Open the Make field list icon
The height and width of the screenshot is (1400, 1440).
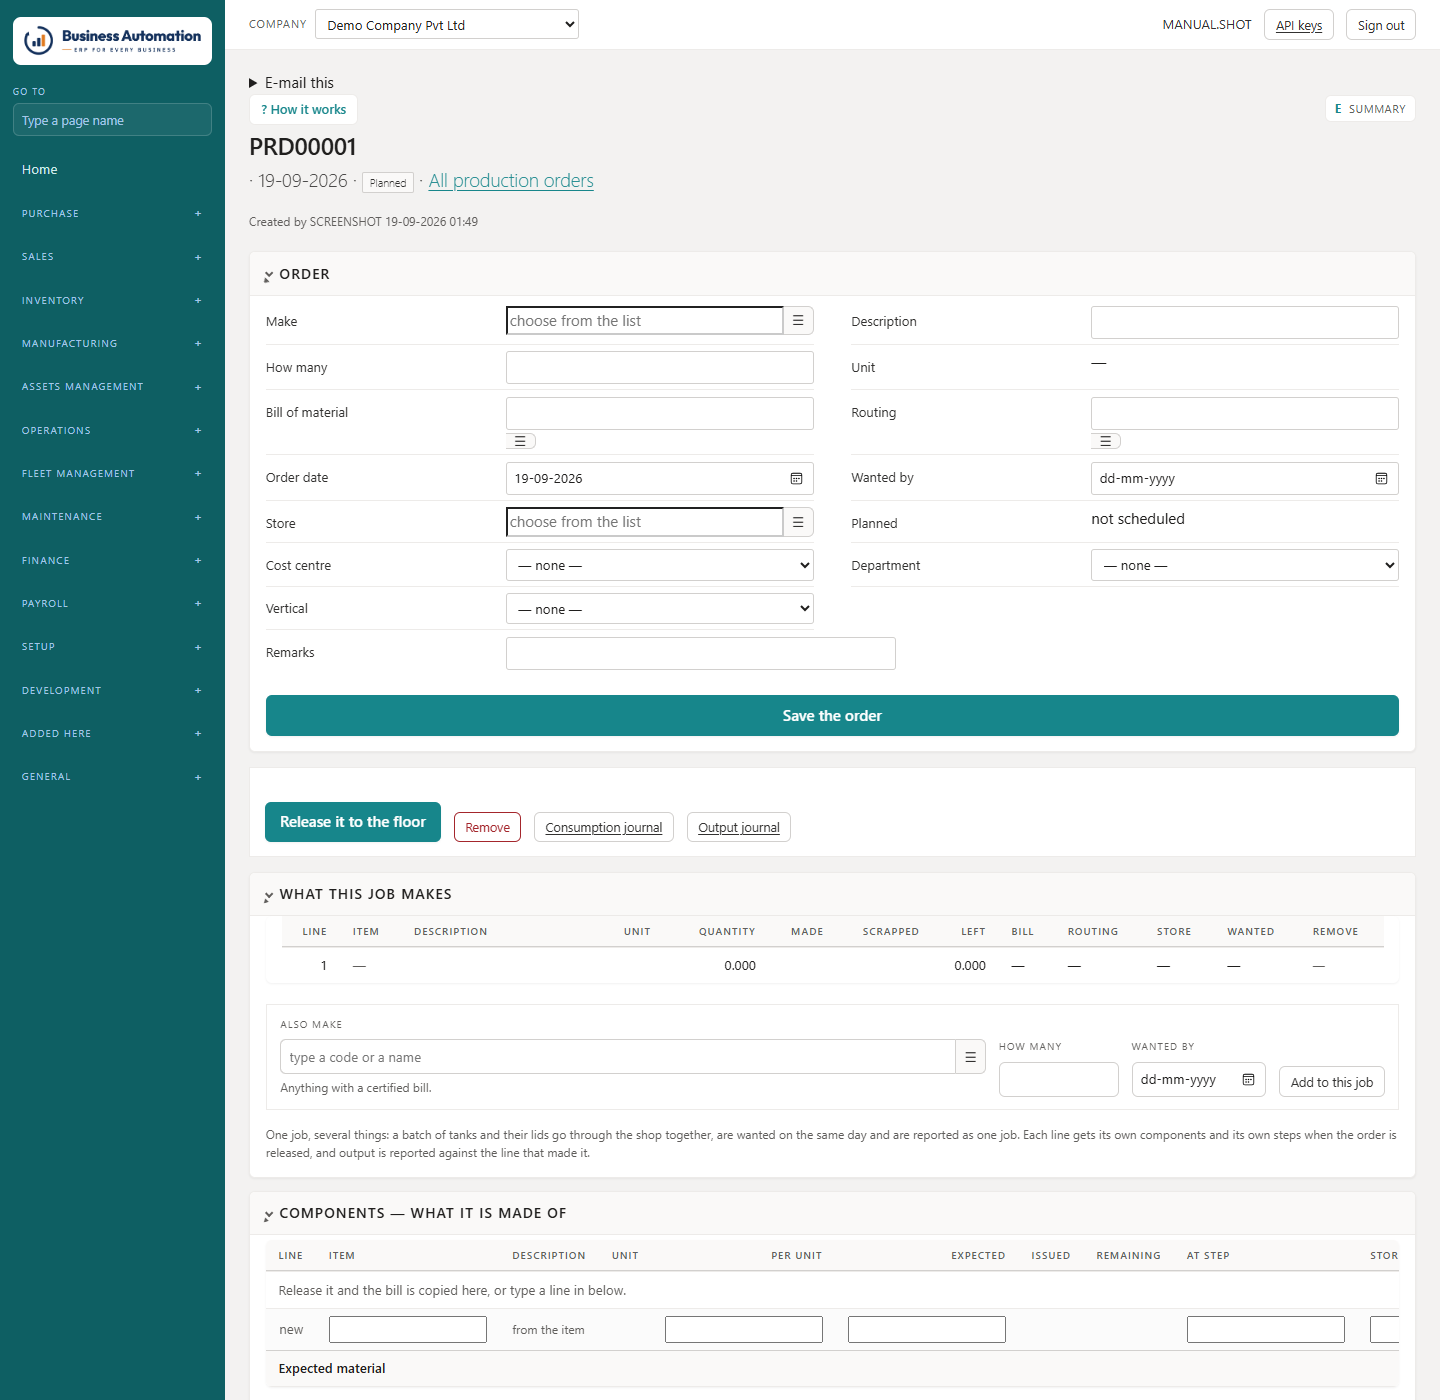(x=798, y=321)
